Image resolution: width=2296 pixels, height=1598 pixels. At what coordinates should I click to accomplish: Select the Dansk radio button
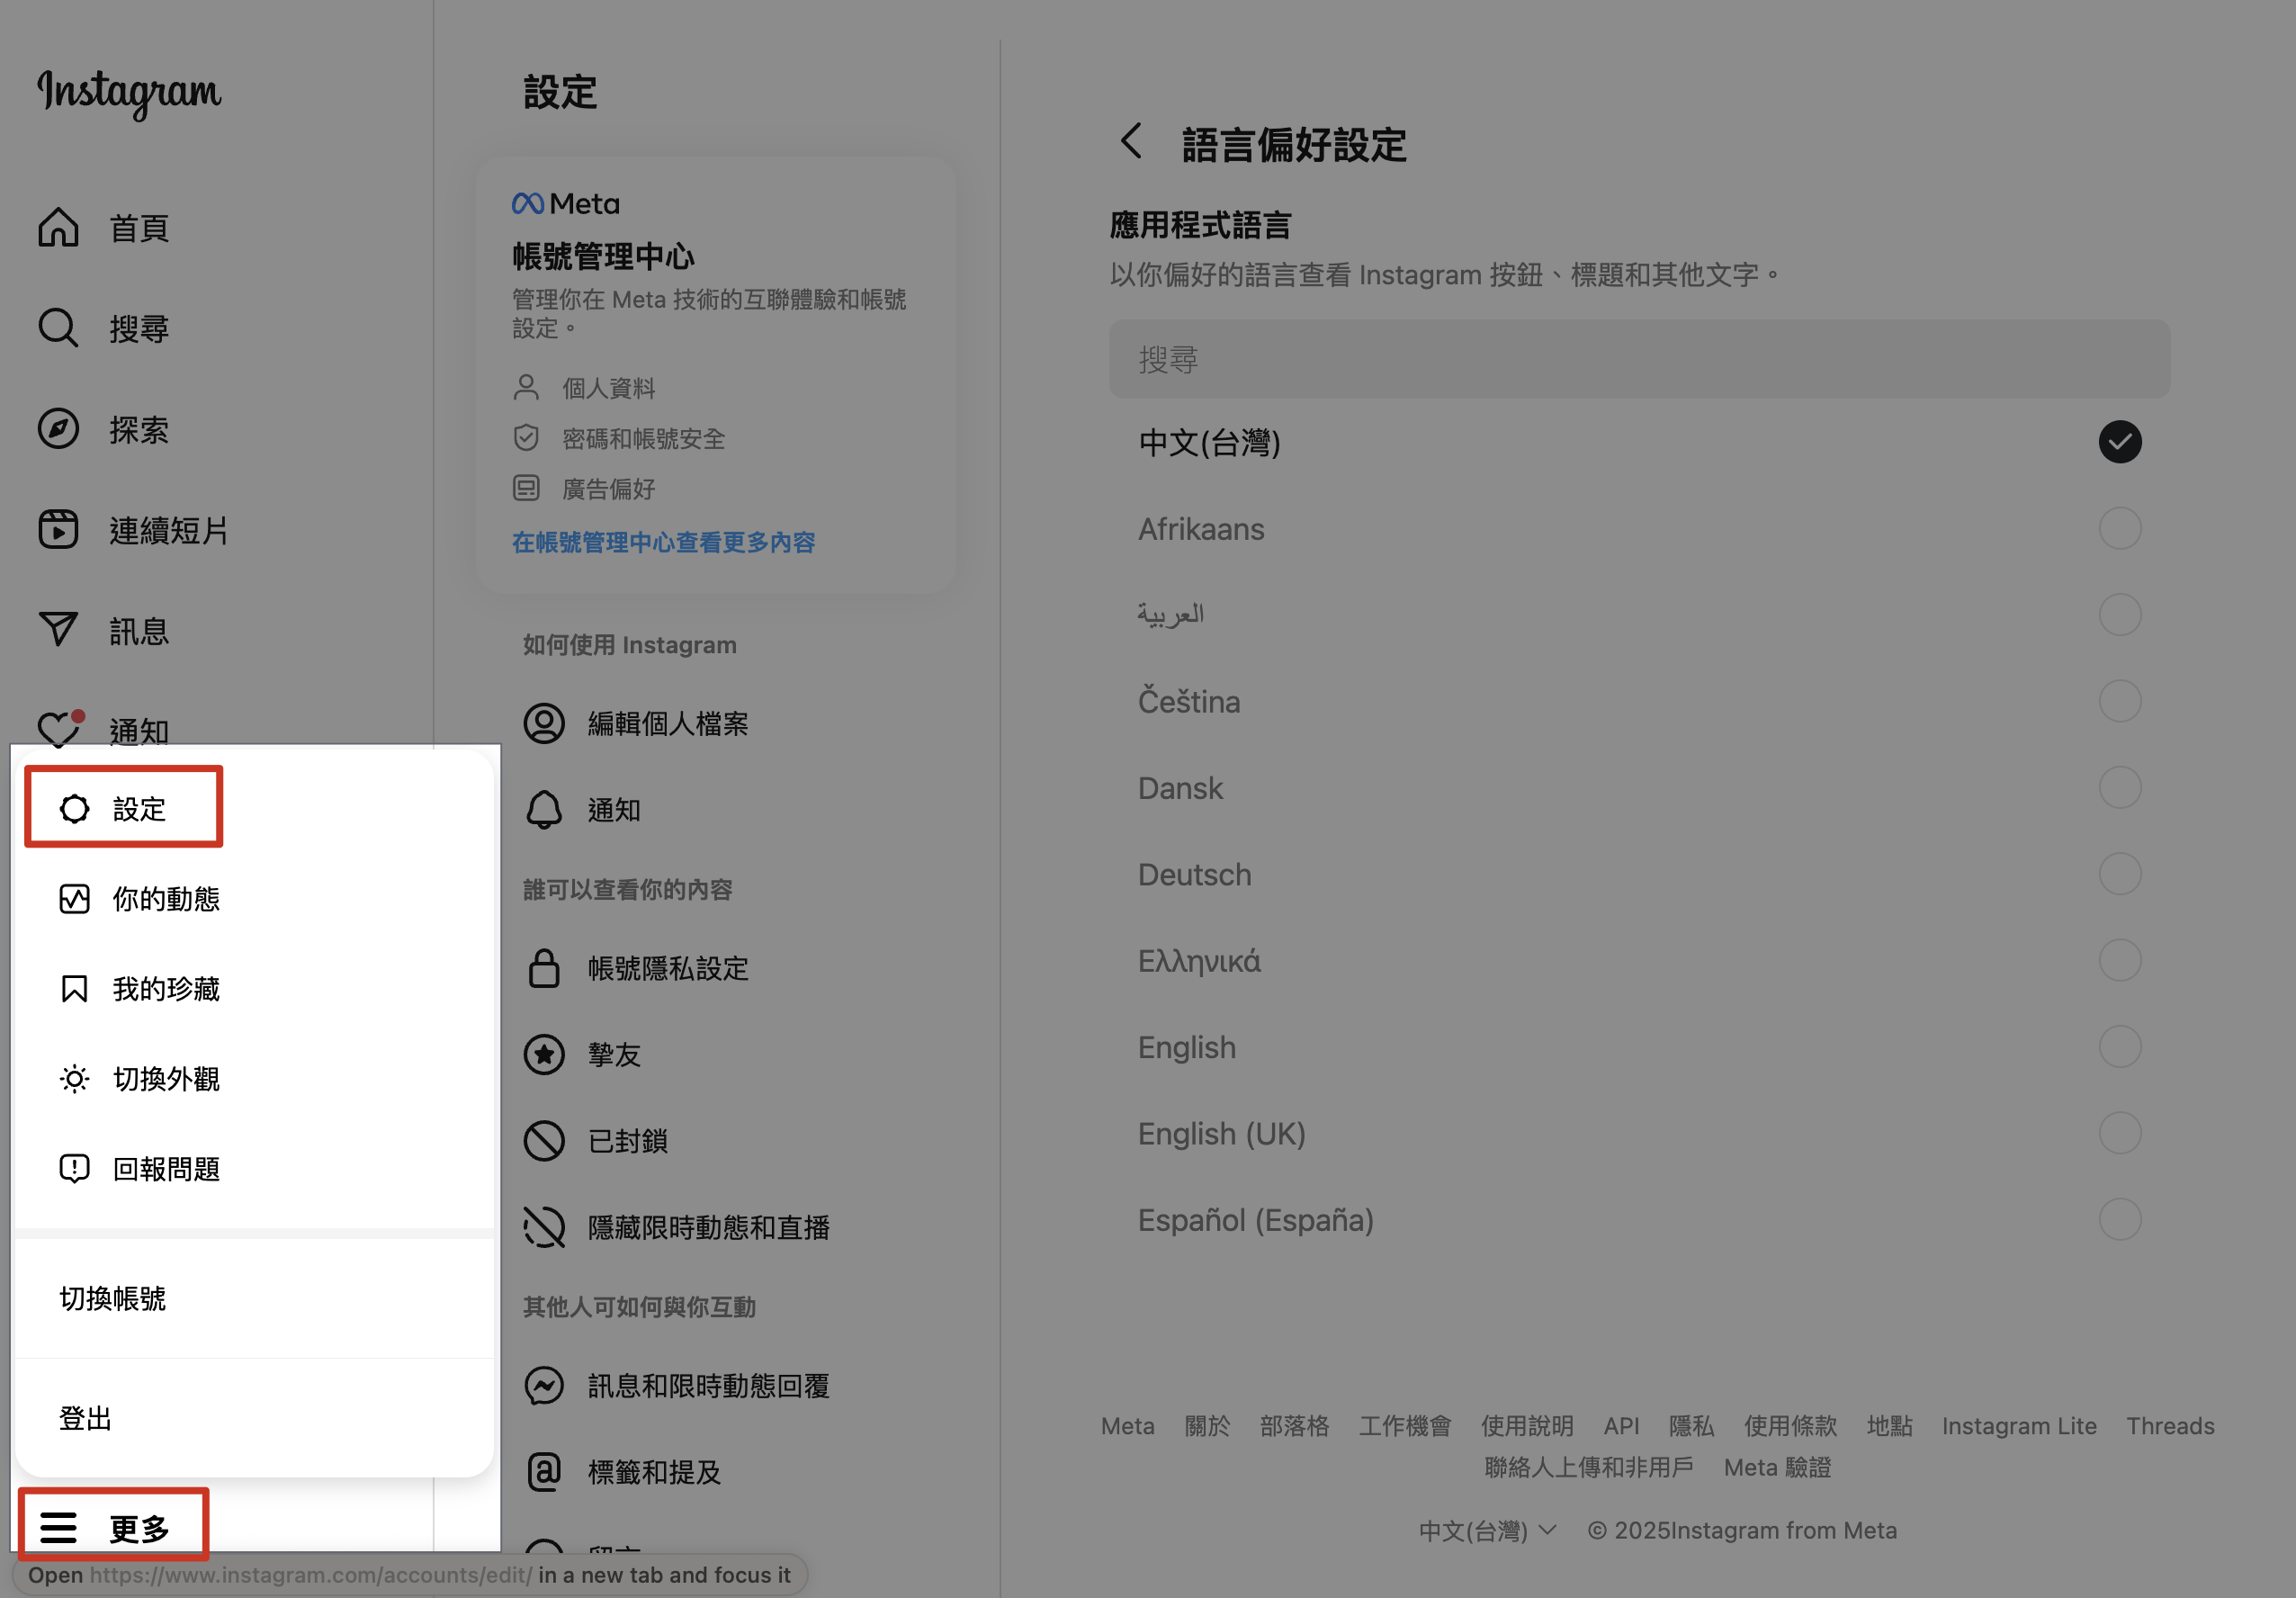pos(2119,788)
